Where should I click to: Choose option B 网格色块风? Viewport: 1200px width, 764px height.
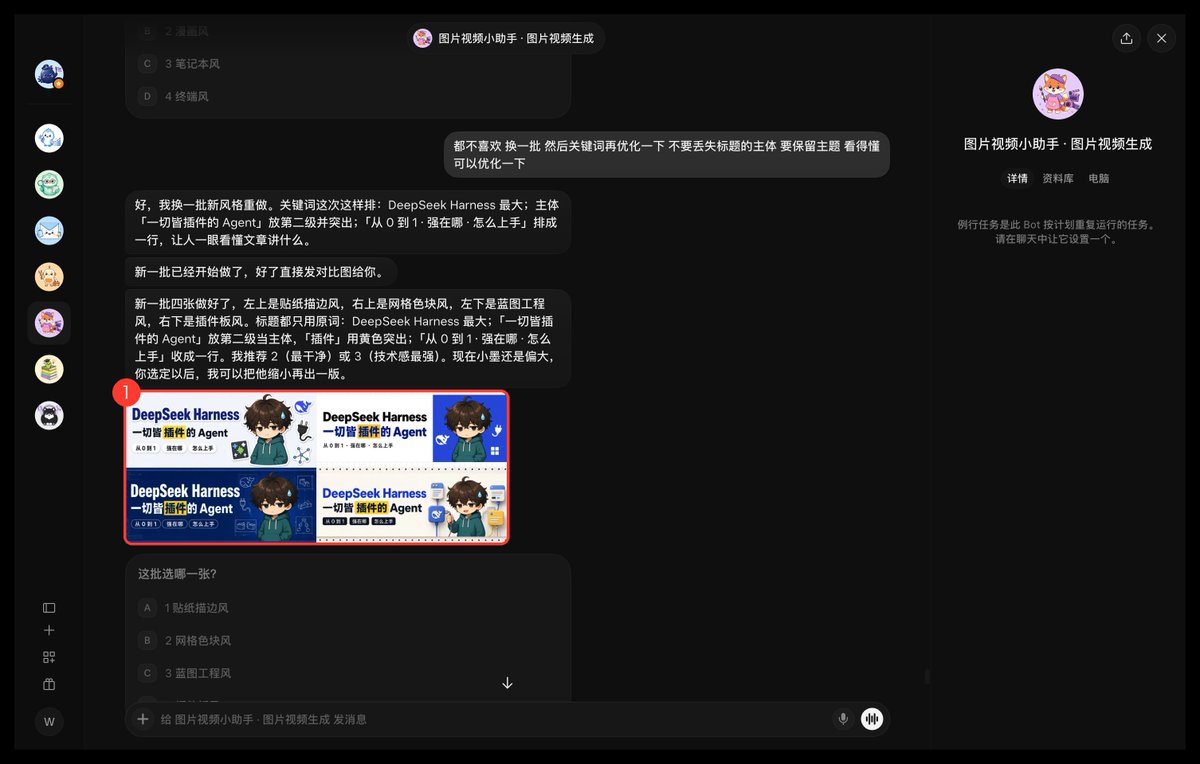click(348, 641)
